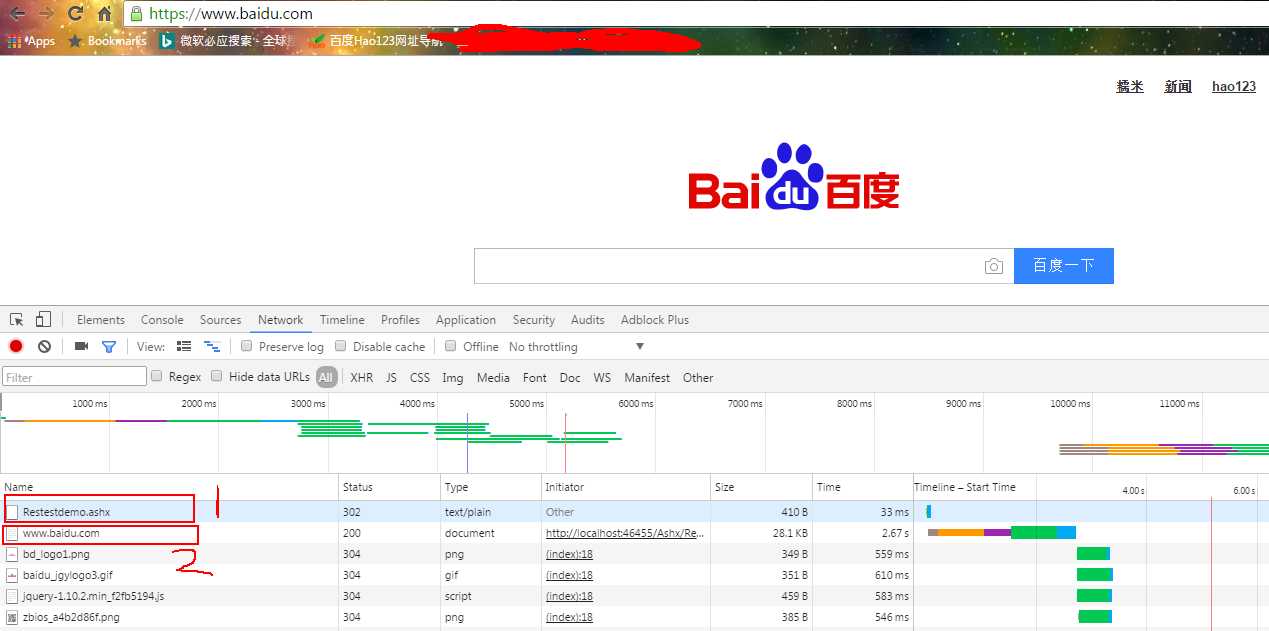Toggle capture screenshots camera icon
Viewport: 1269px width, 631px height.
point(82,346)
